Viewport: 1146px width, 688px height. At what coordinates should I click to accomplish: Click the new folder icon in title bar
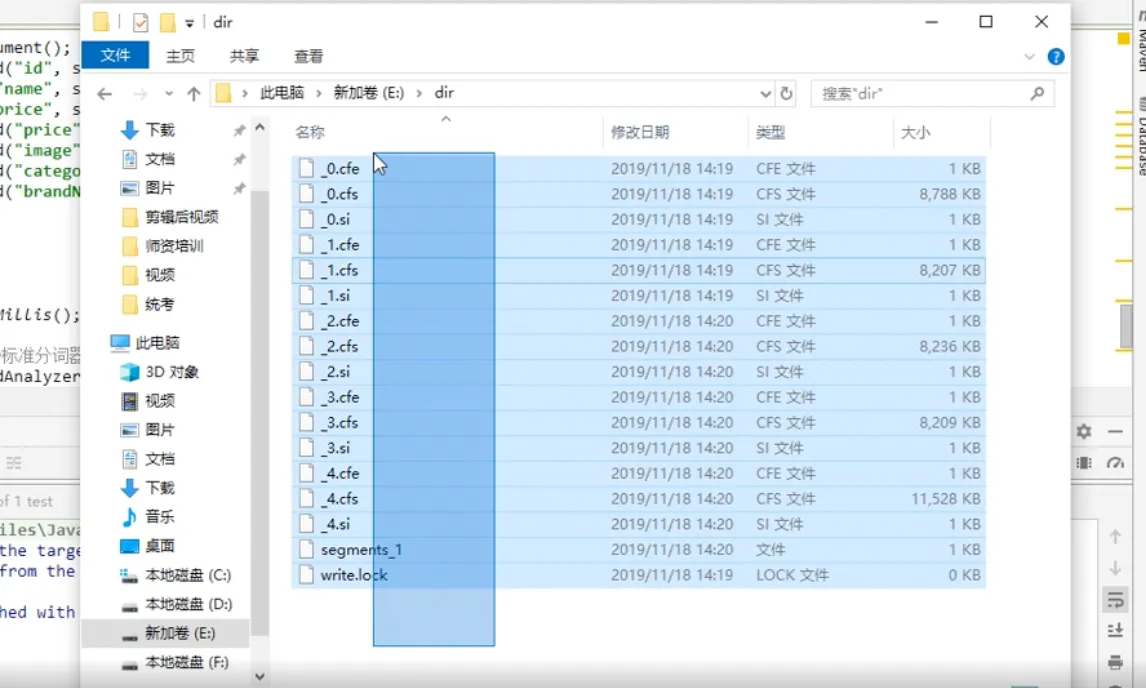point(167,23)
